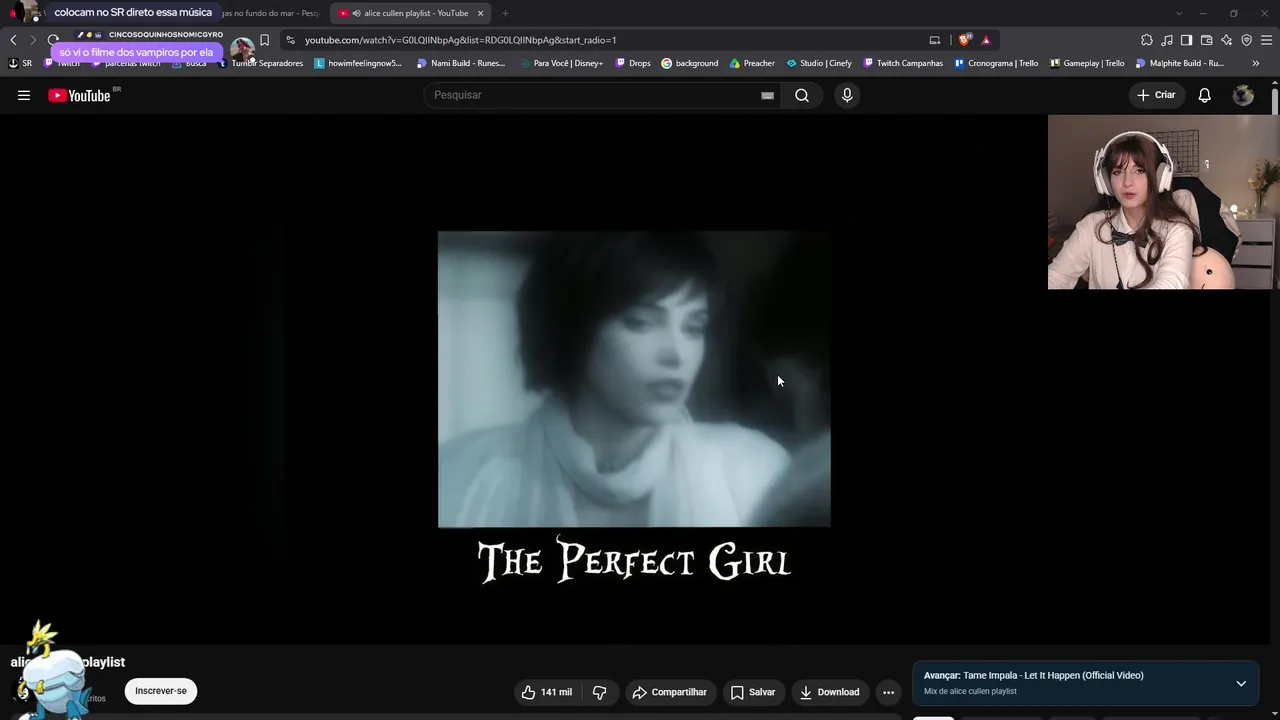The height and width of the screenshot is (720, 1280).
Task: Bookmark this page with the bookmark icon
Action: pos(265,40)
